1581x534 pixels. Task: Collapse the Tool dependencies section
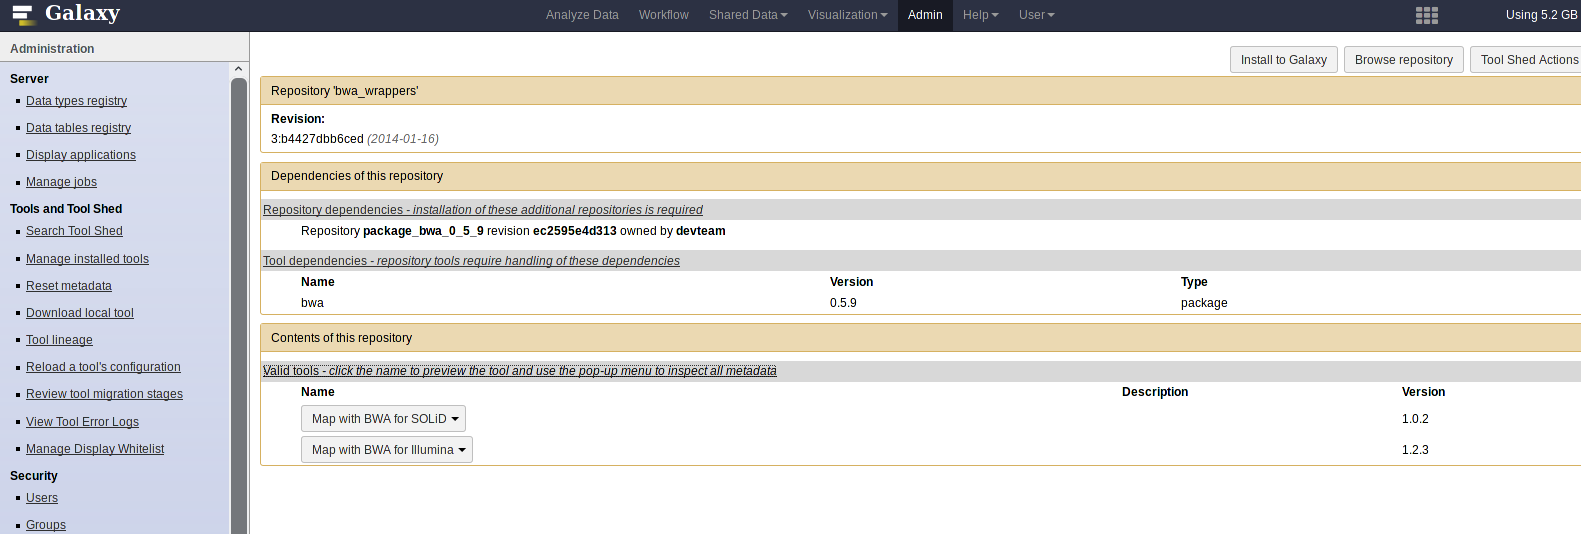coord(471,261)
